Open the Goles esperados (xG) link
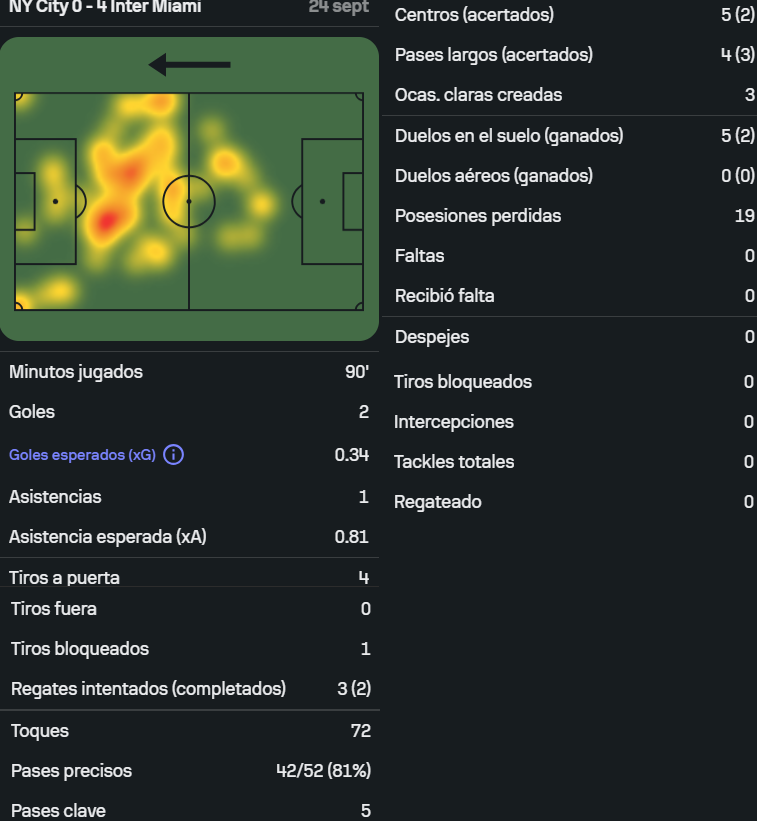Image resolution: width=757 pixels, height=821 pixels. pyautogui.click(x=82, y=454)
